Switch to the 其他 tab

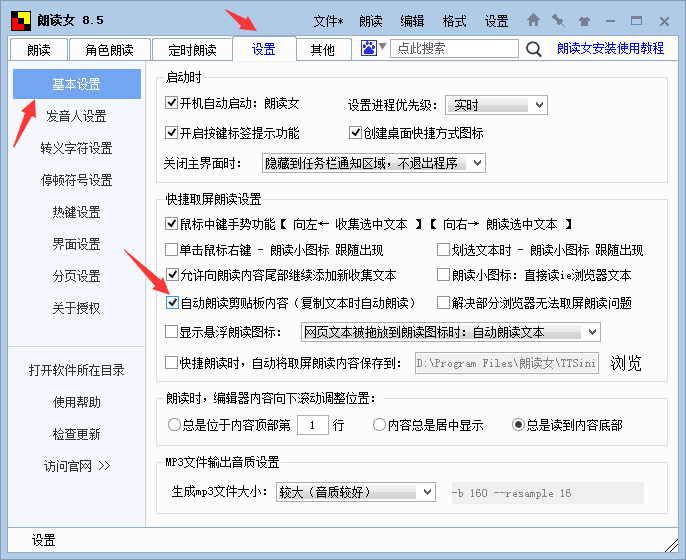coord(323,50)
